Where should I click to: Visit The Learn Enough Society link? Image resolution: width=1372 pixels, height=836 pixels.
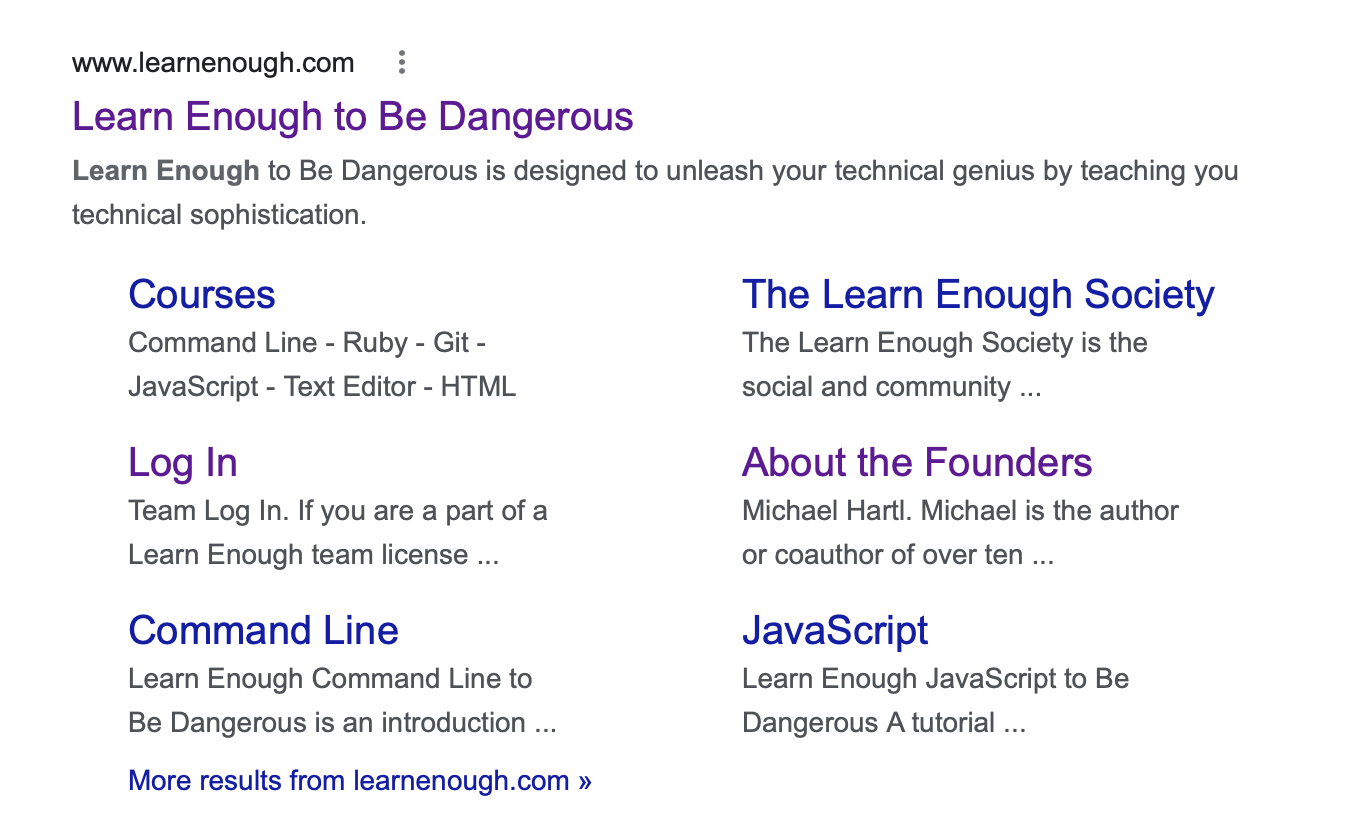click(x=977, y=295)
